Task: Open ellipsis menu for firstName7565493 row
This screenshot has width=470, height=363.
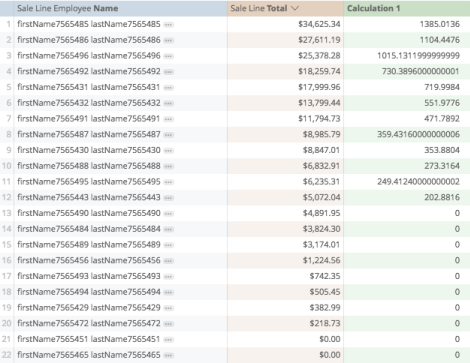Action: (169, 276)
